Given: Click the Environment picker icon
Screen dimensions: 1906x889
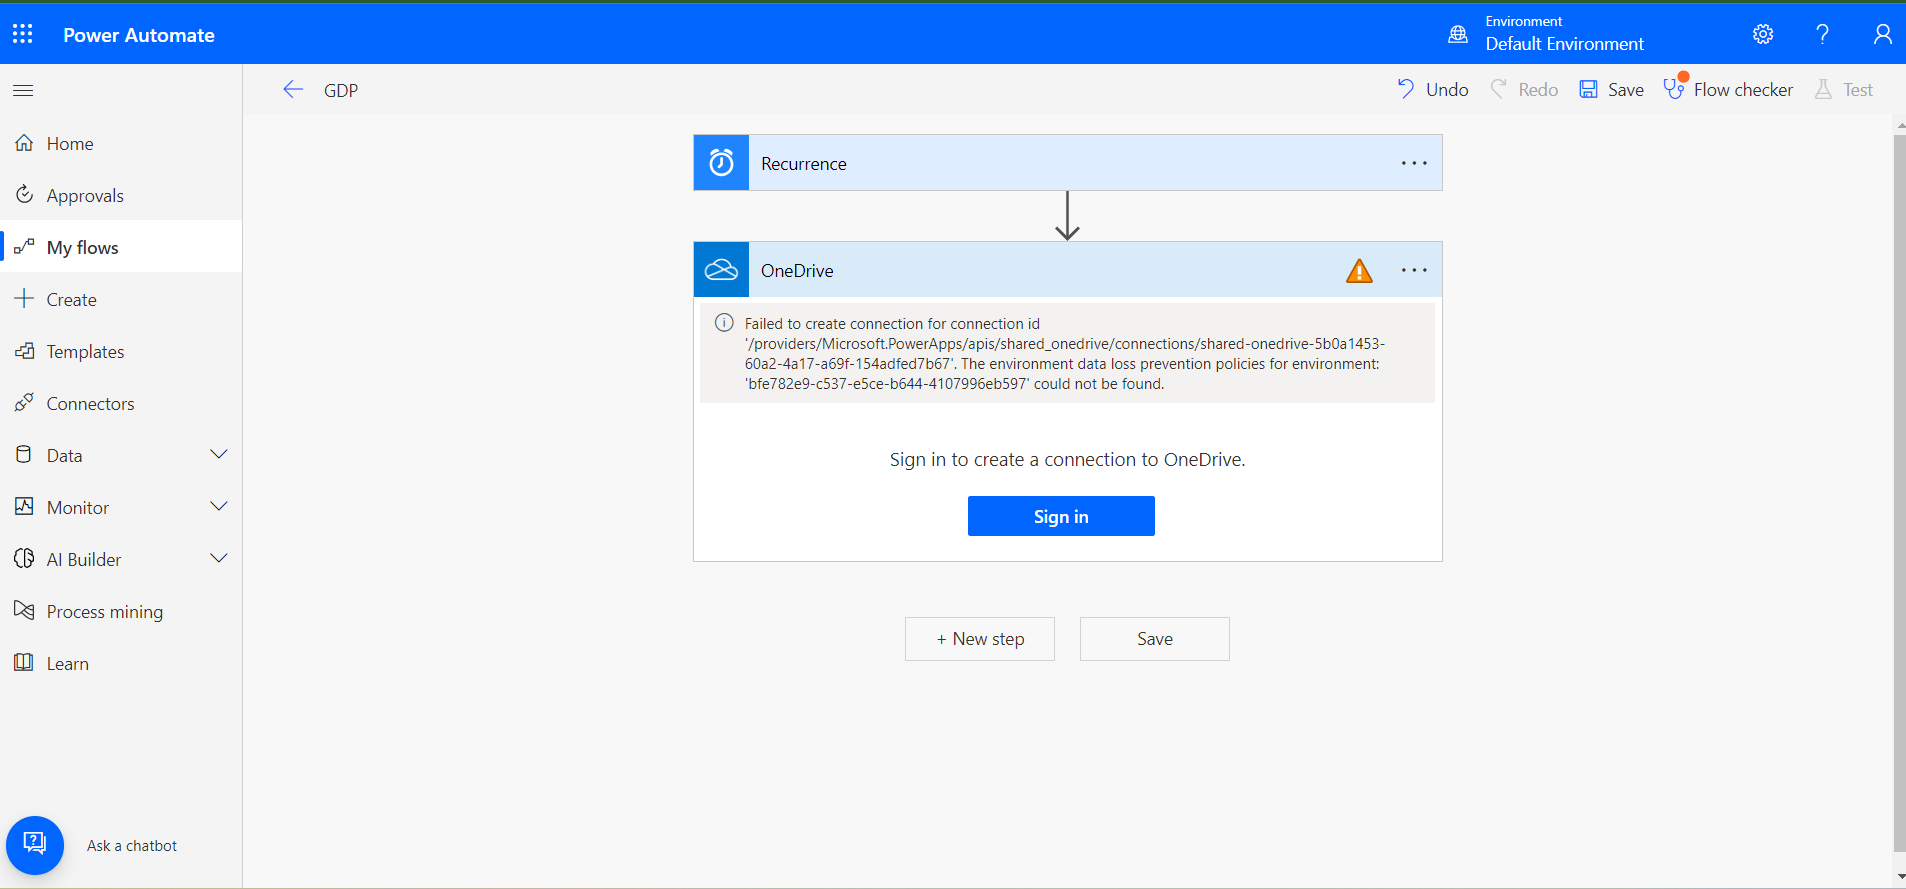Looking at the screenshot, I should [x=1458, y=34].
